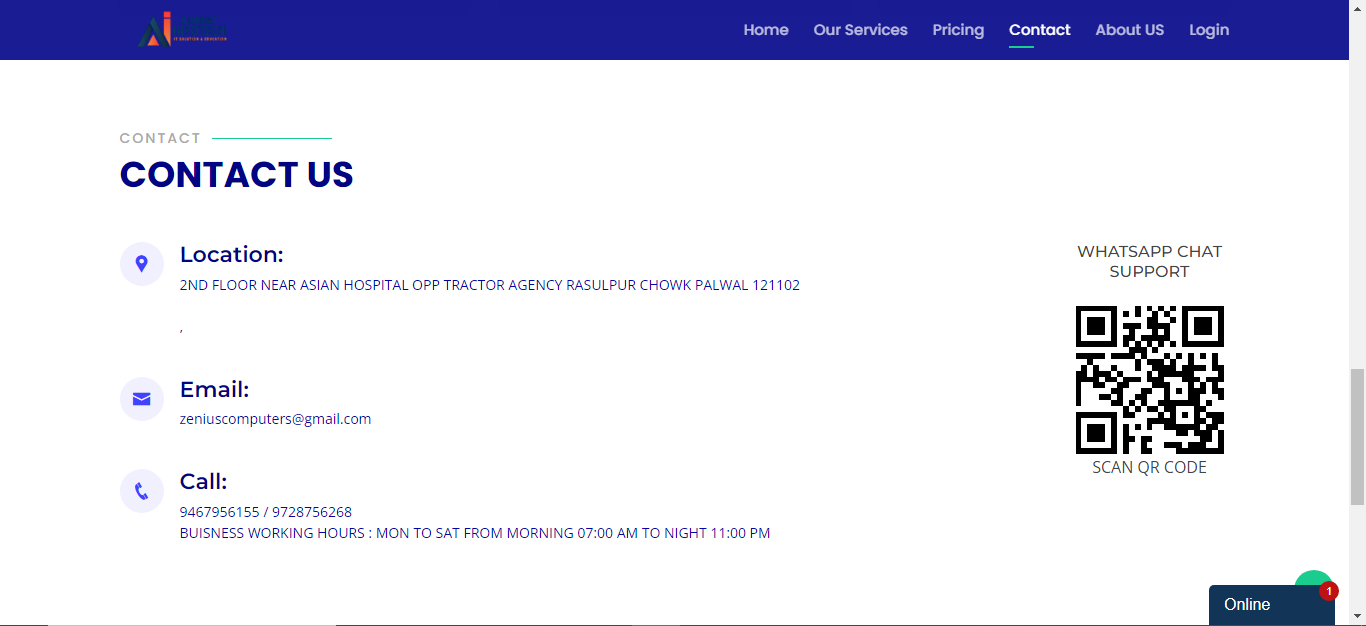This screenshot has width=1366, height=626.
Task: Click the zeniuscomputers@gmail.com email address
Action: point(275,419)
